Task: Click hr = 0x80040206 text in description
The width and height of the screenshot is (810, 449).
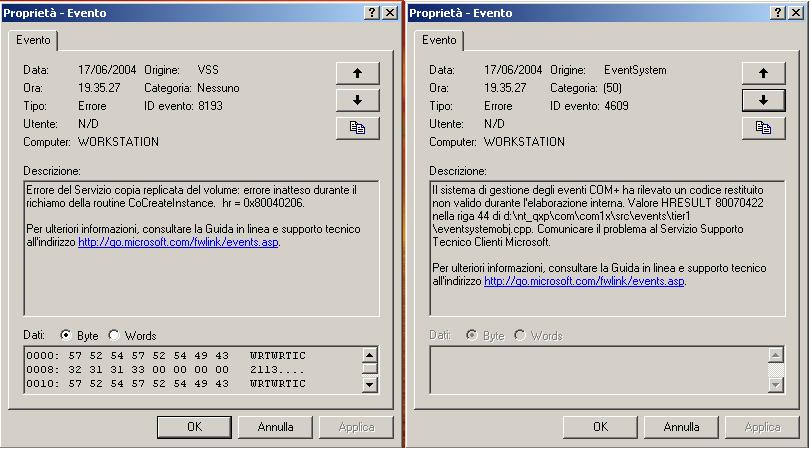Action: (263, 203)
